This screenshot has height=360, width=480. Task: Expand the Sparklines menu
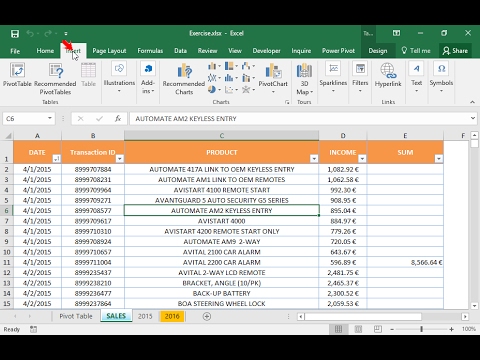(x=333, y=77)
